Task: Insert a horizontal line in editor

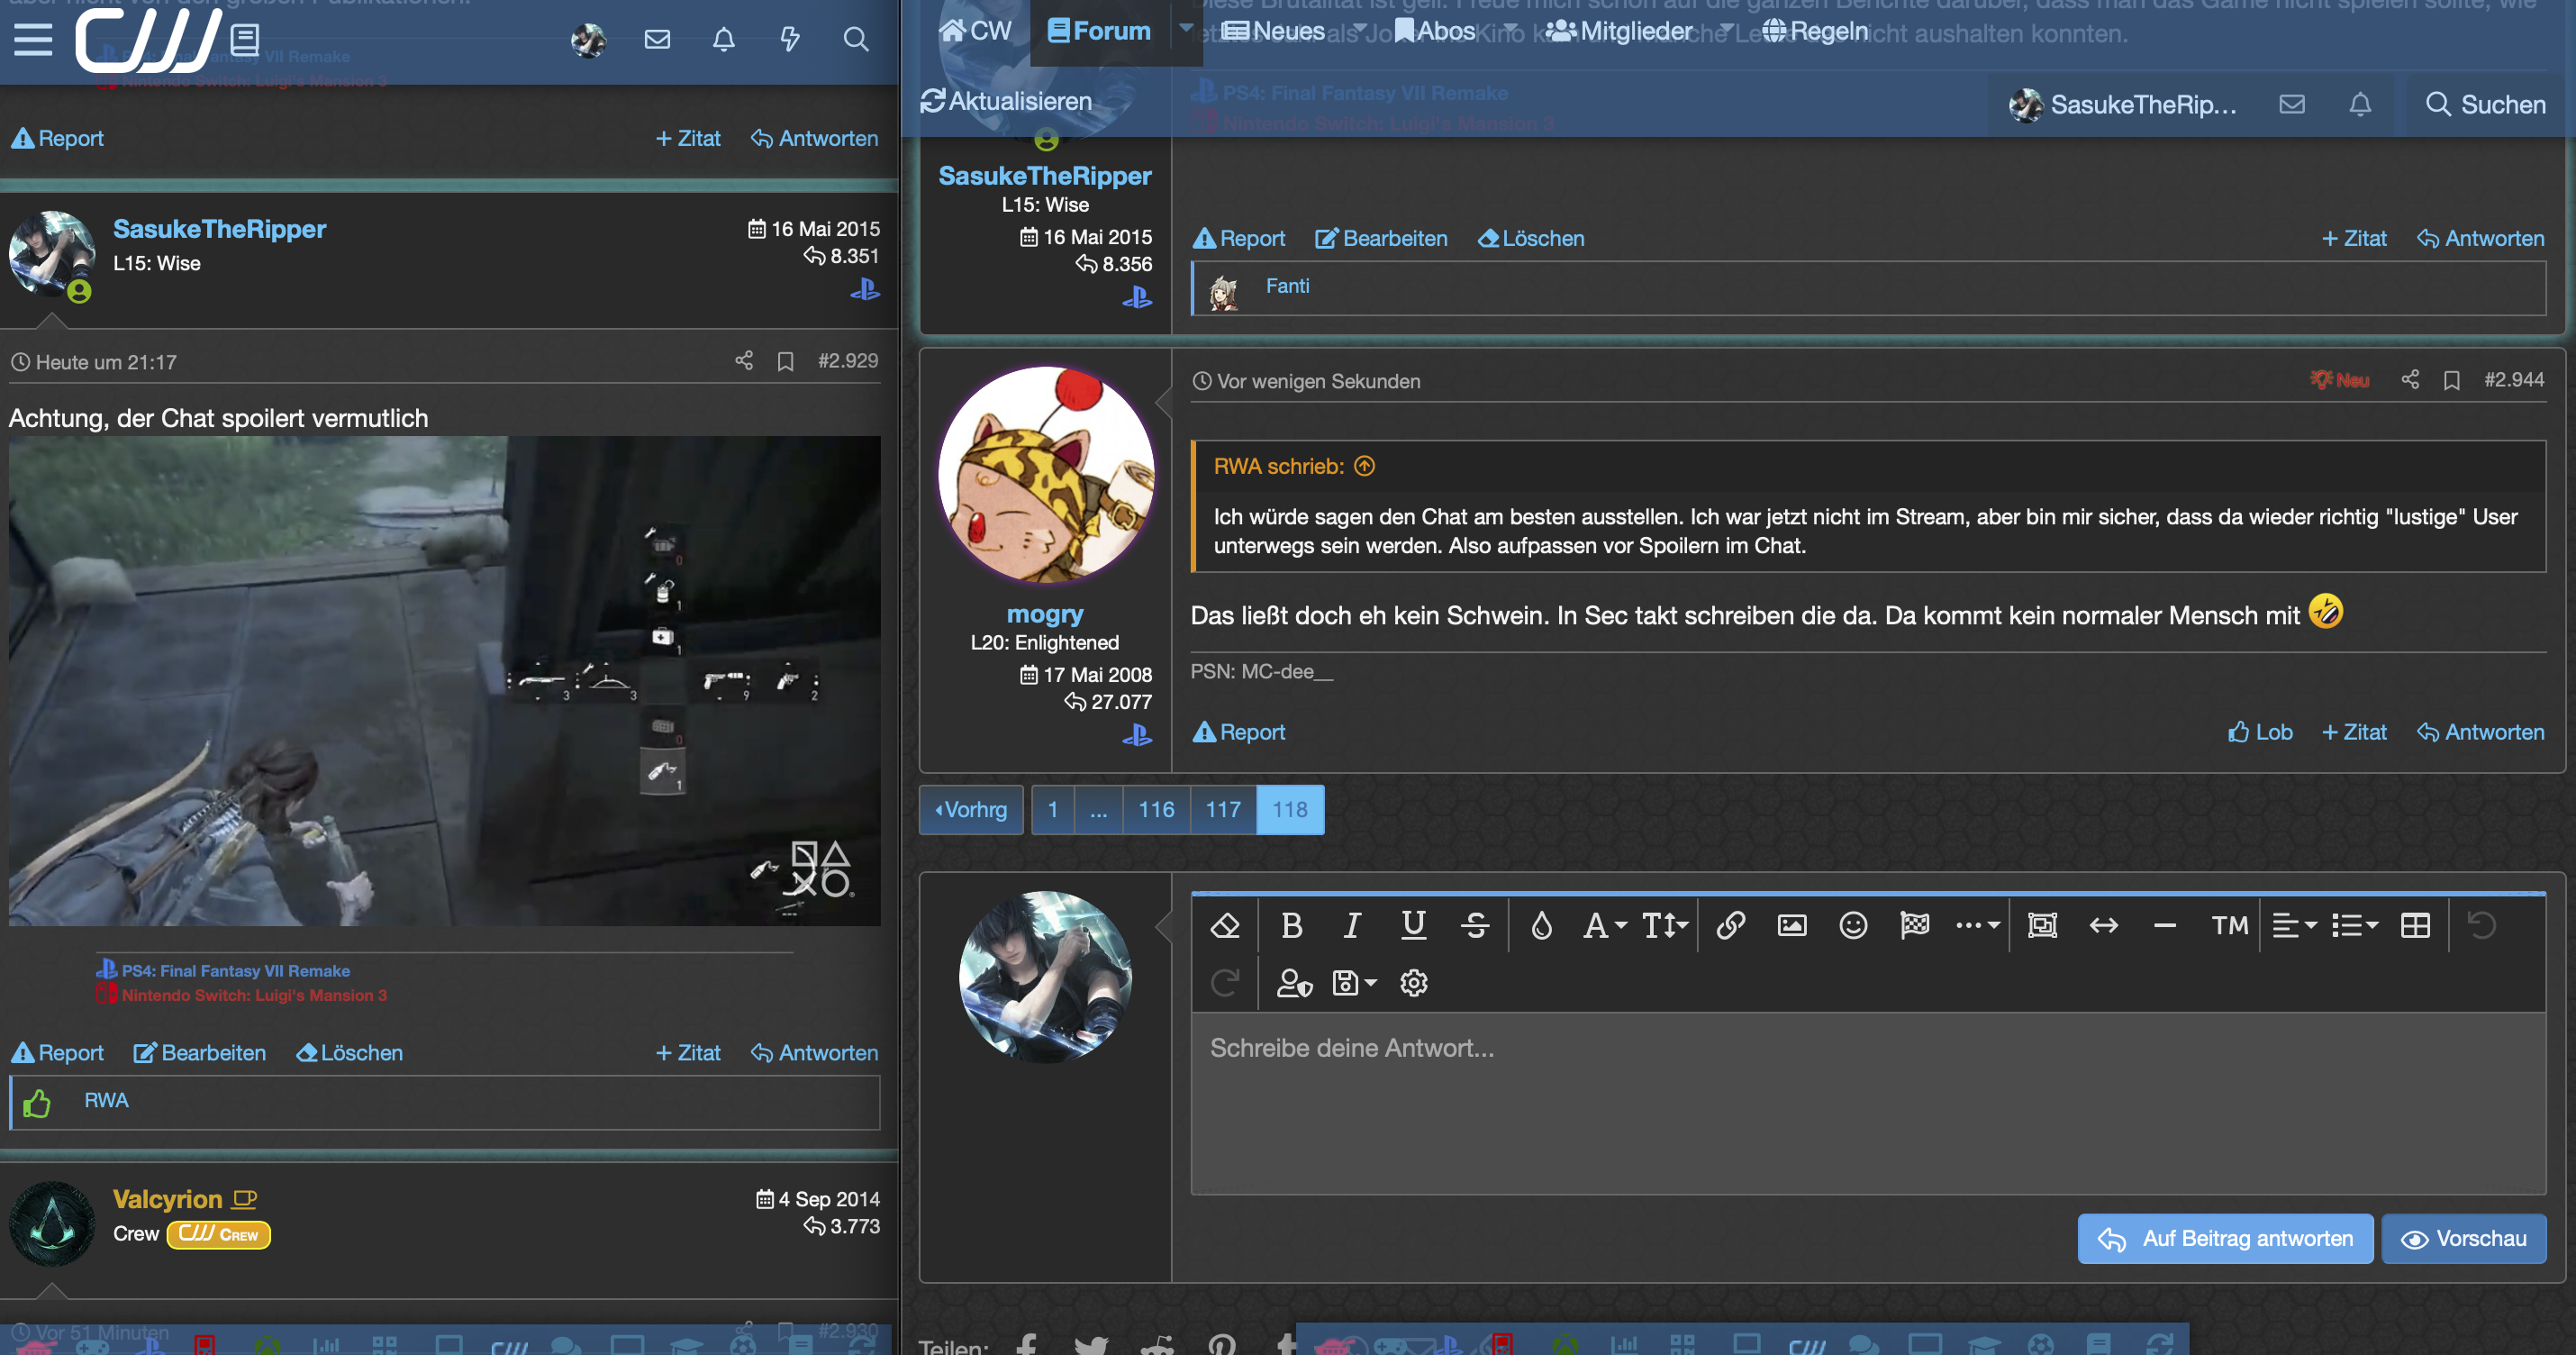Action: 2164,925
